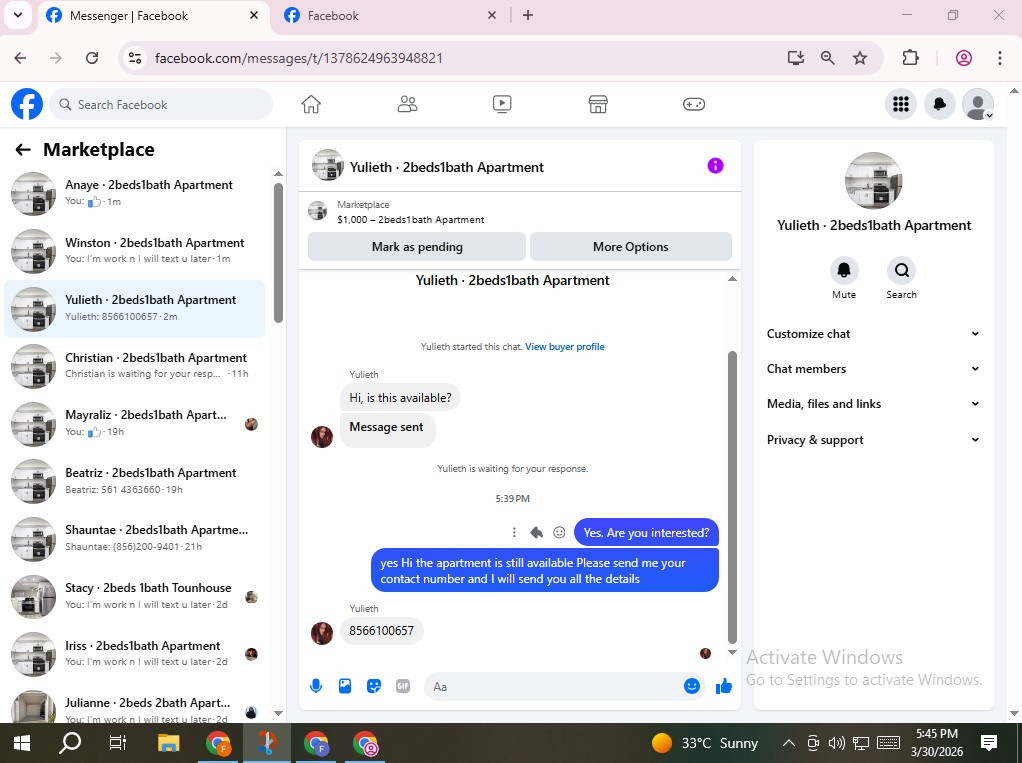Screen dimensions: 1022x763
Task: Click the attach photo icon
Action: pyautogui.click(x=345, y=686)
